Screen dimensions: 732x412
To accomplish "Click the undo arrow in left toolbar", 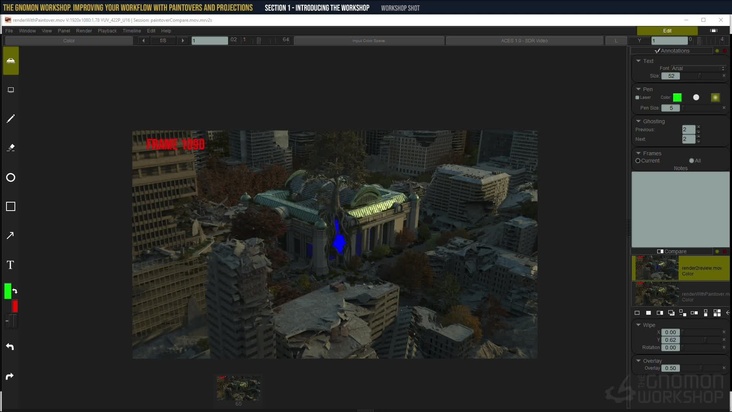I will [x=11, y=347].
